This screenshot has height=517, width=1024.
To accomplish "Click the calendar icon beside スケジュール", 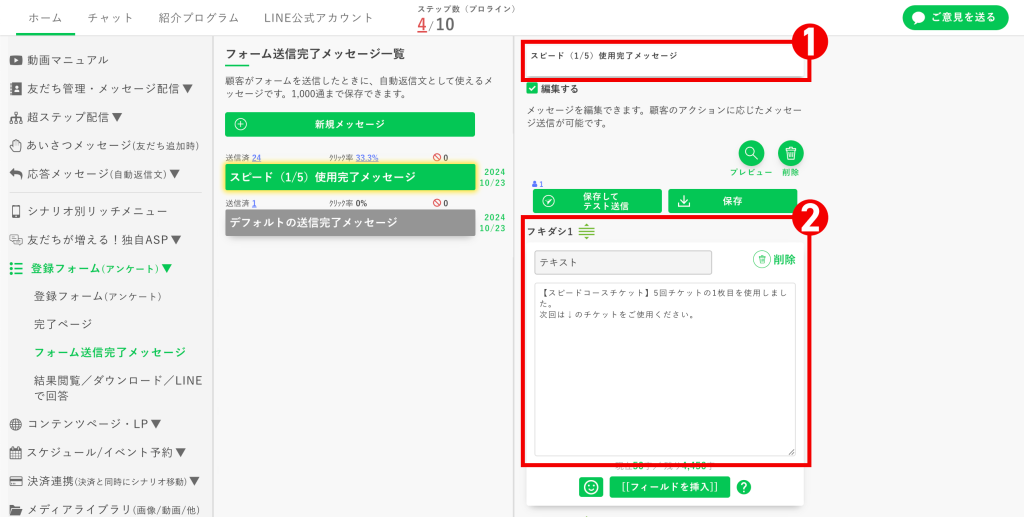I will tap(16, 452).
